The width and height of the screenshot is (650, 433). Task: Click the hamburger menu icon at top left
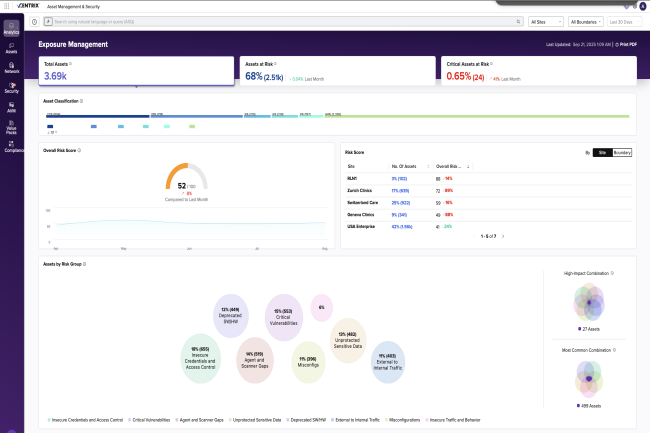click(x=8, y=5)
